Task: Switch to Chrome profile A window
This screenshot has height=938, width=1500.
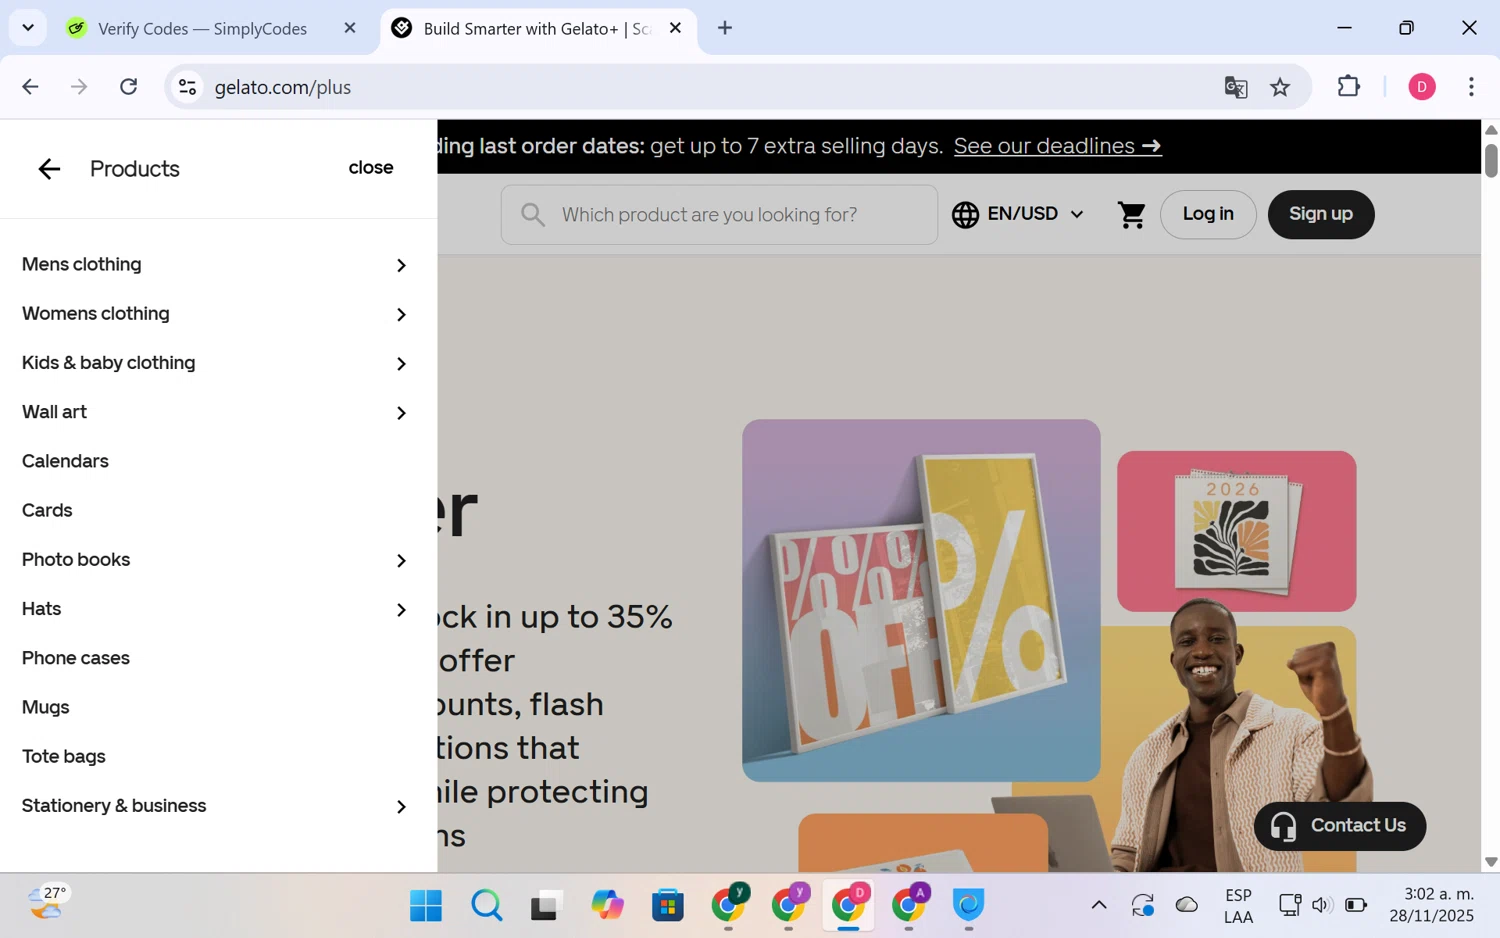Action: [910, 904]
